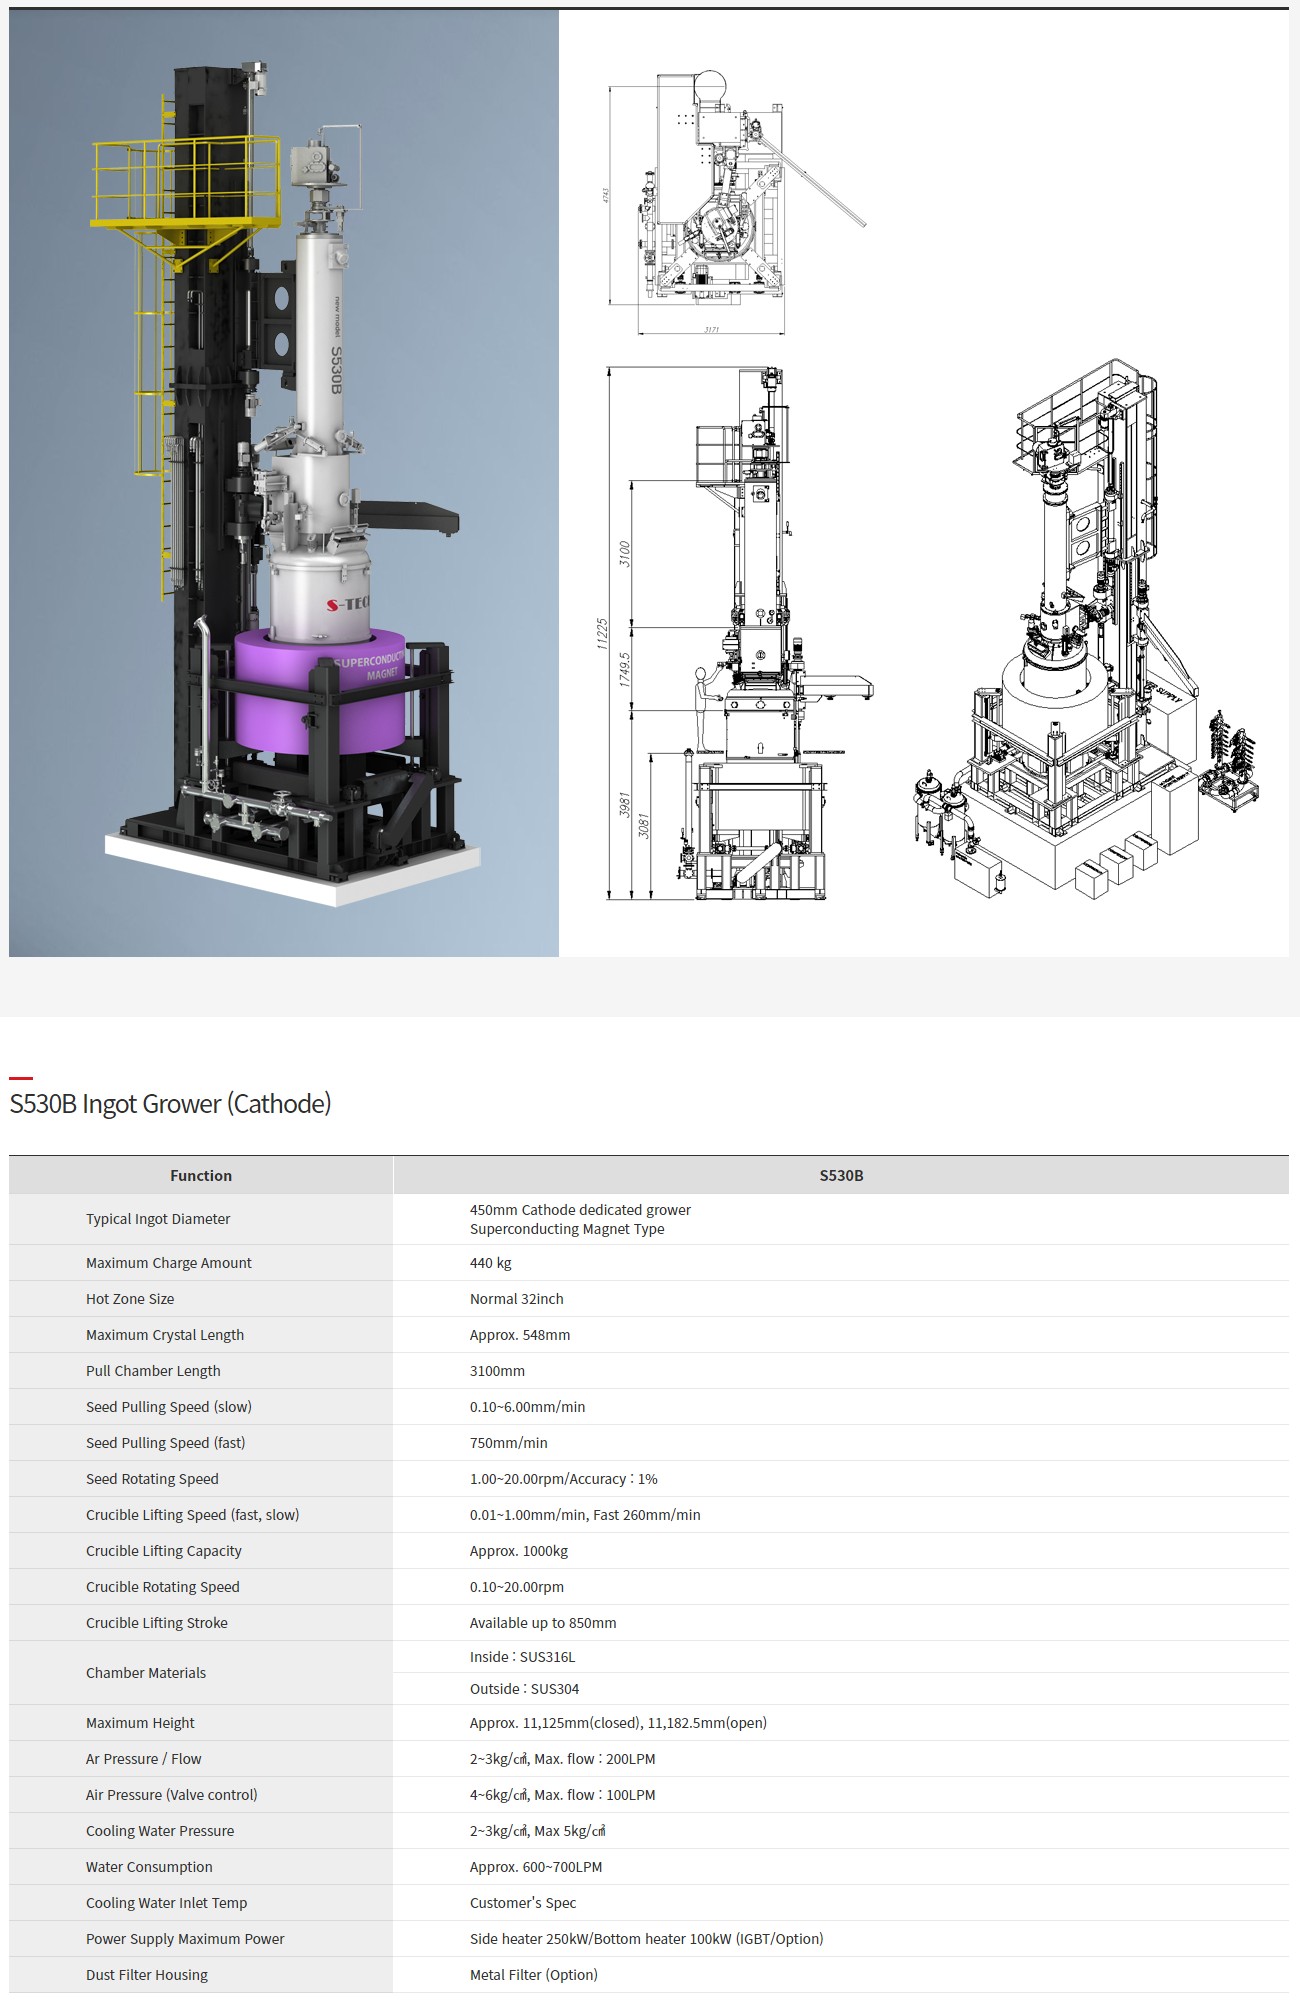The height and width of the screenshot is (2004, 1300).
Task: Select 'Max 5kg/㎠' cooling pressure value
Action: [570, 1831]
